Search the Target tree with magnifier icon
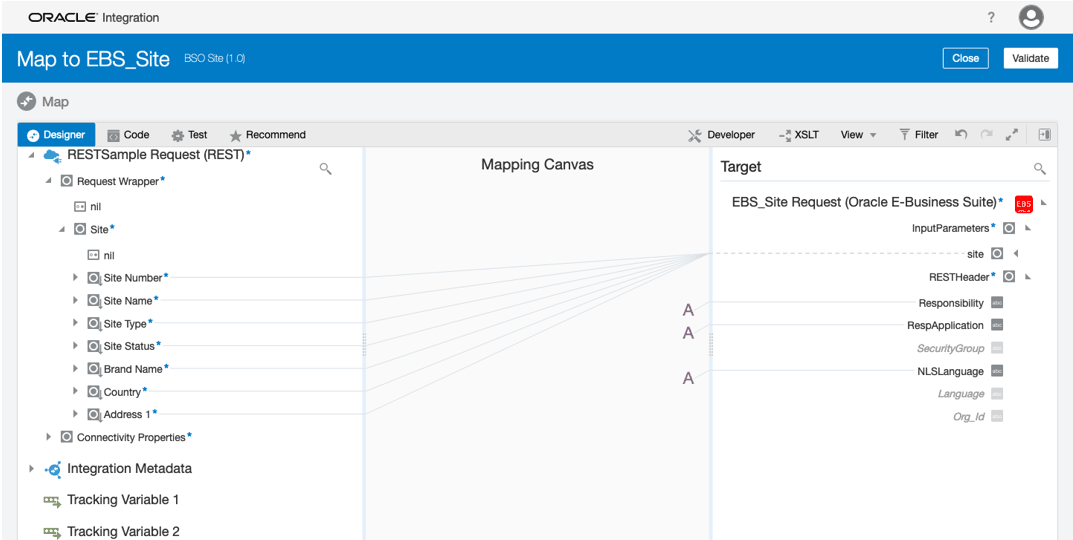The width and height of the screenshot is (1073, 540). tap(1039, 168)
